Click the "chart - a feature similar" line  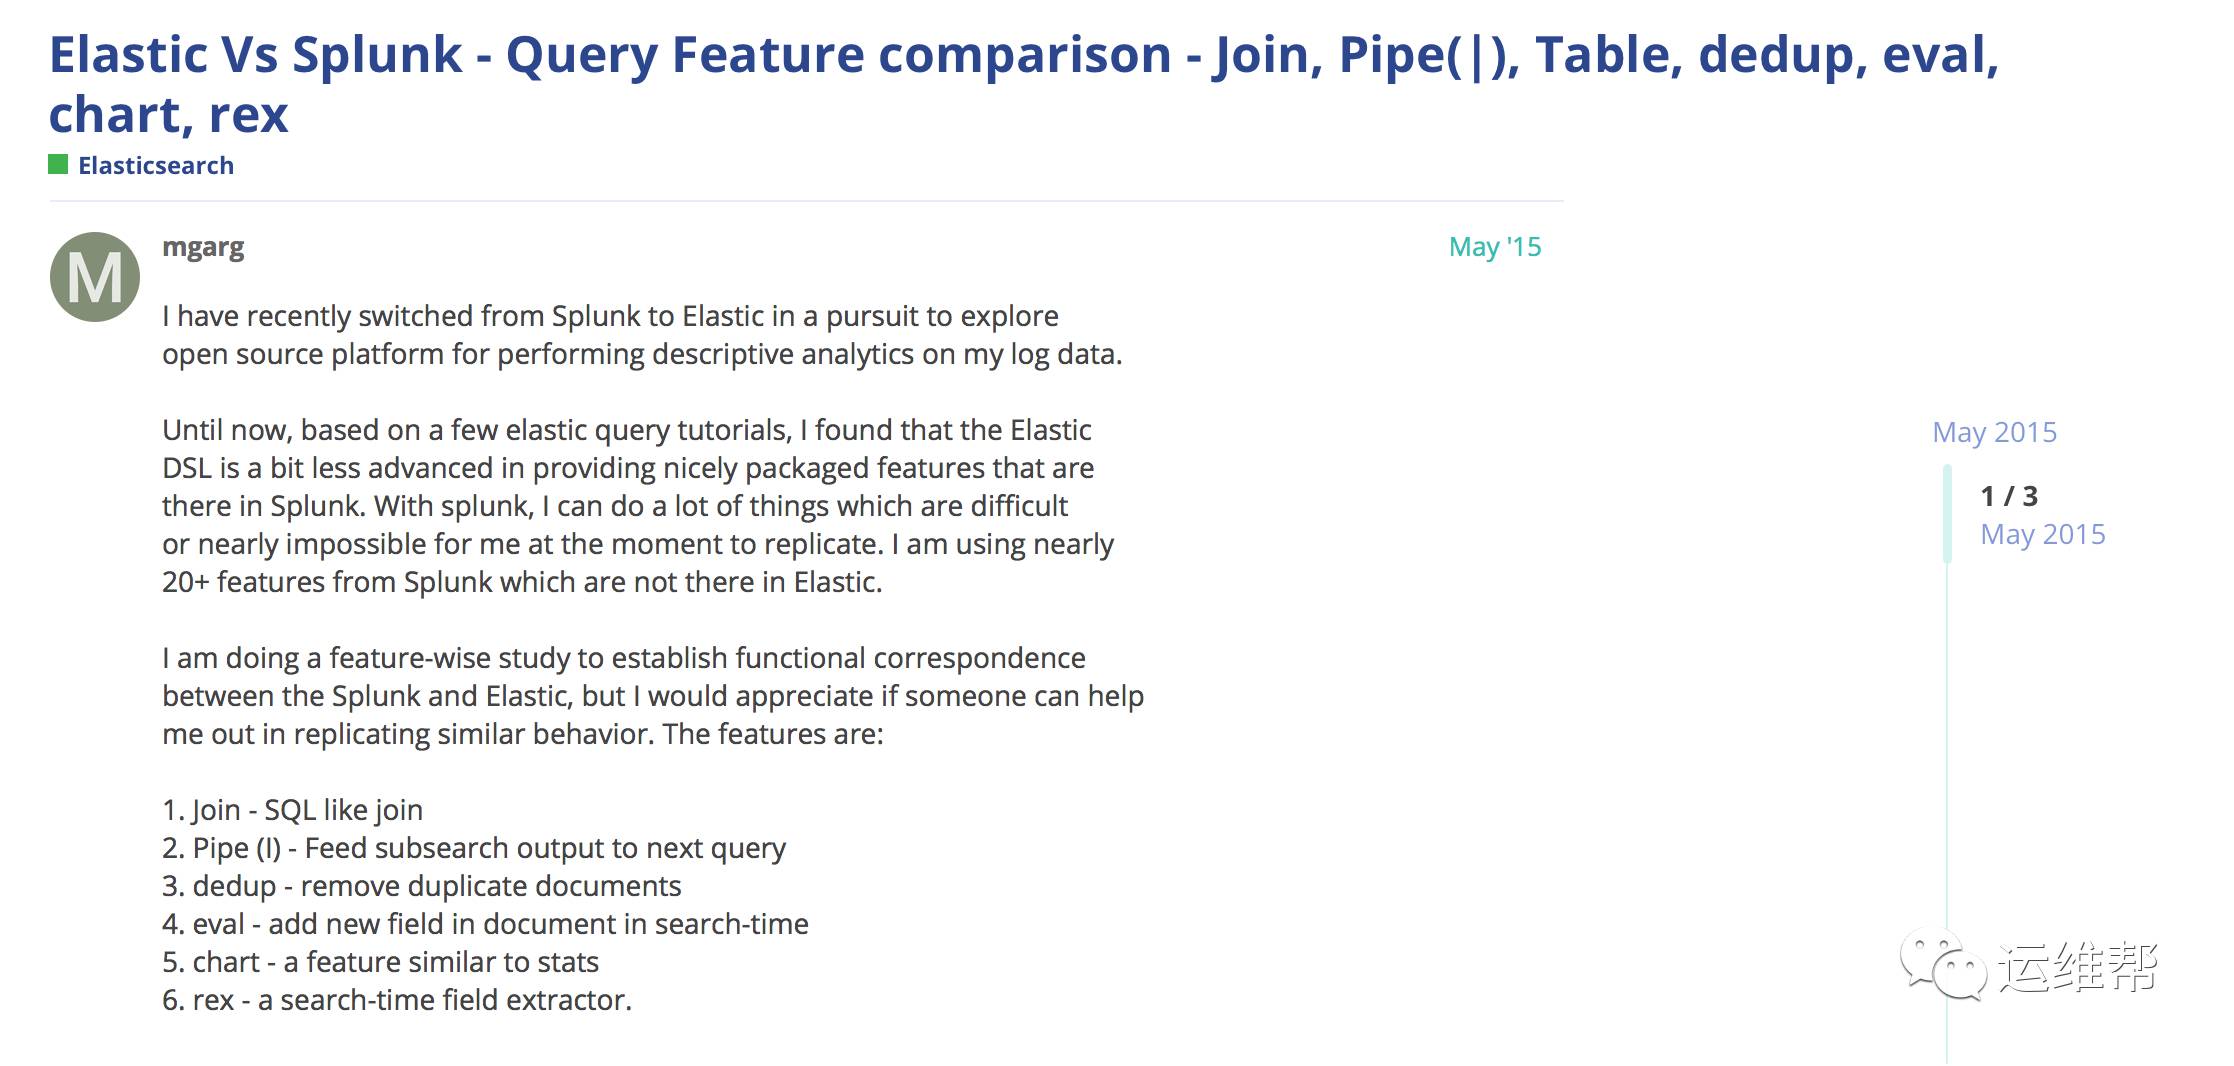[380, 962]
